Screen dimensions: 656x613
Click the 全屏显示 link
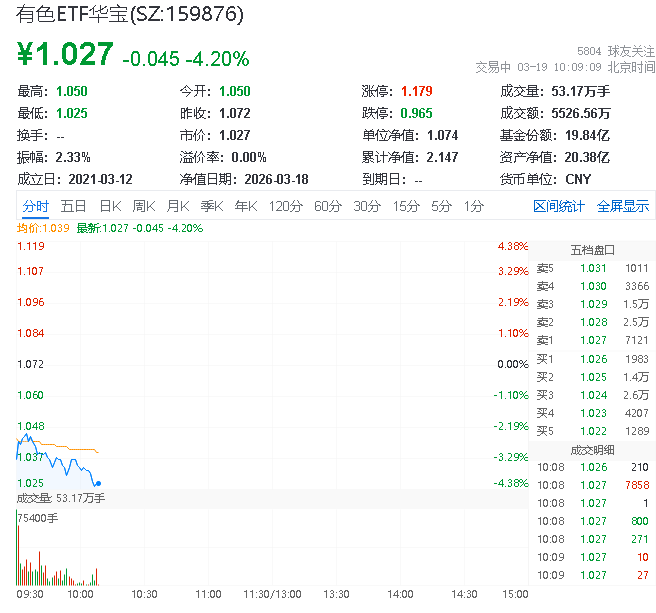pyautogui.click(x=623, y=206)
